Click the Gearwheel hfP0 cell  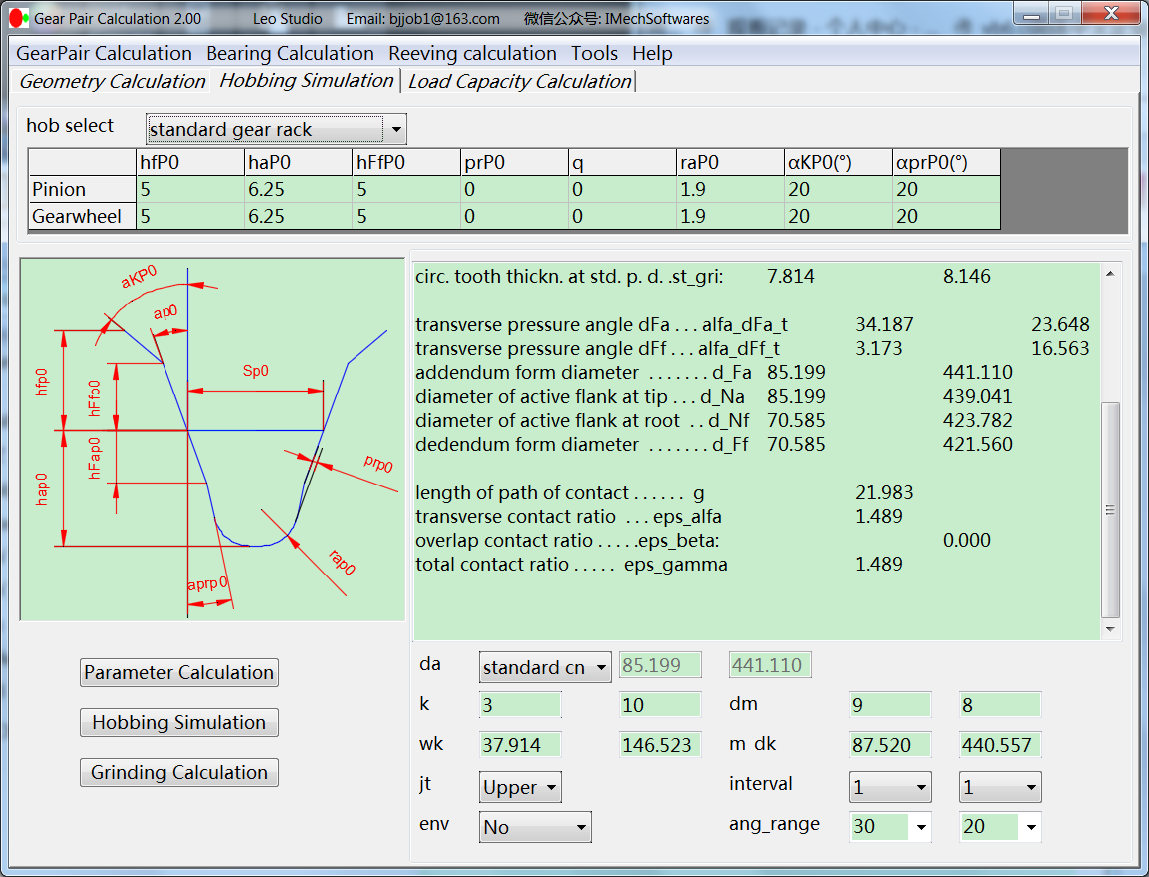click(x=191, y=217)
